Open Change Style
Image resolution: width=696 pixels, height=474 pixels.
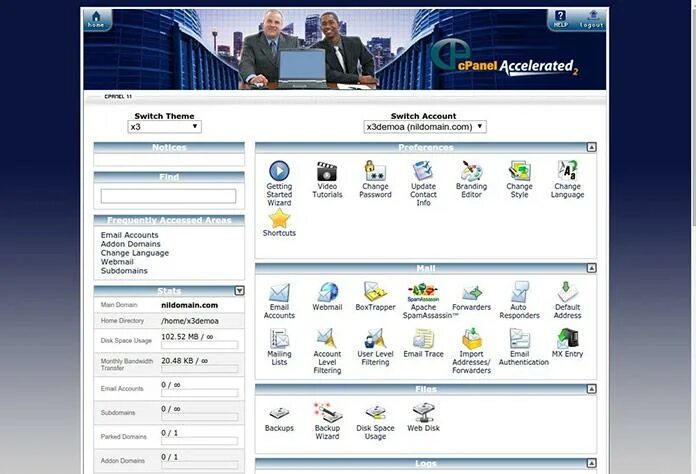point(519,179)
